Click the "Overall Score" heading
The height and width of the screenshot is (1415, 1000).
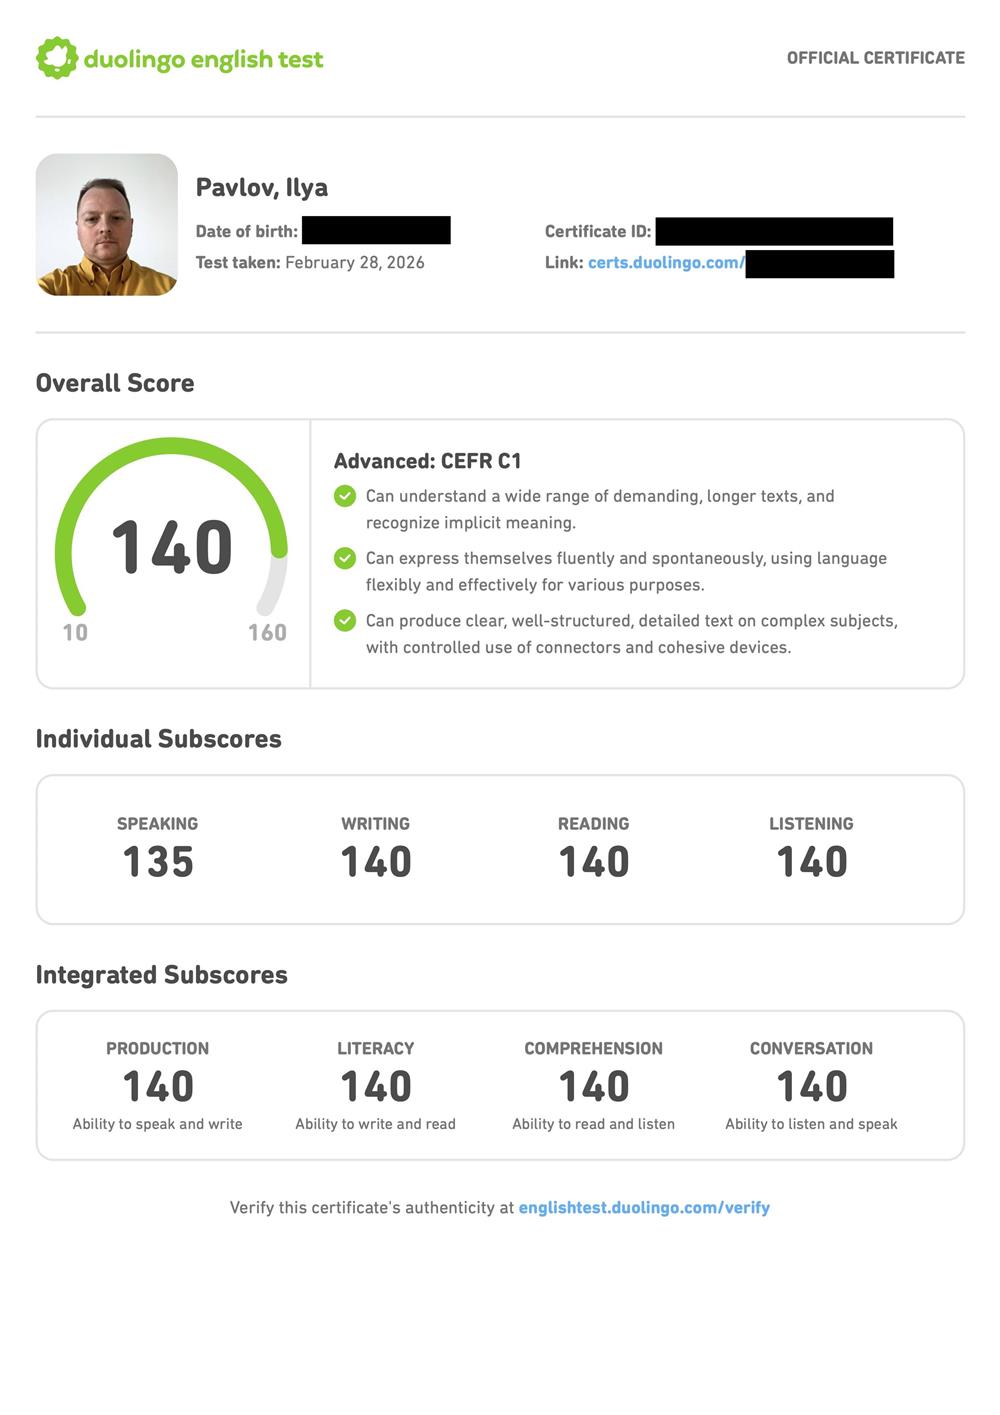click(115, 383)
